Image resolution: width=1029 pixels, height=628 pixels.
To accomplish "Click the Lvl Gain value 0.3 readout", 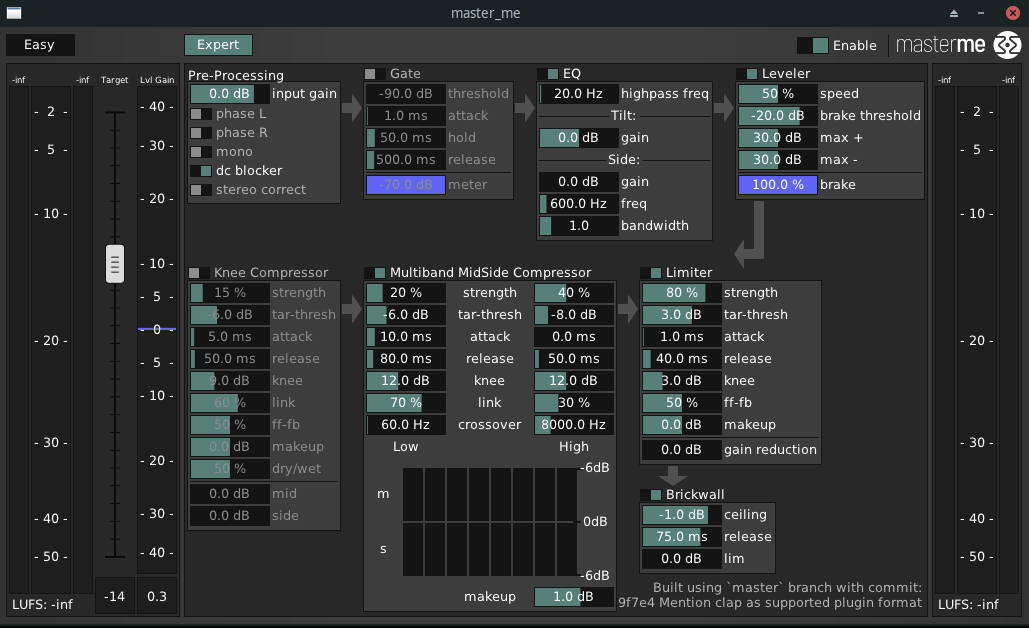I will pos(157,596).
